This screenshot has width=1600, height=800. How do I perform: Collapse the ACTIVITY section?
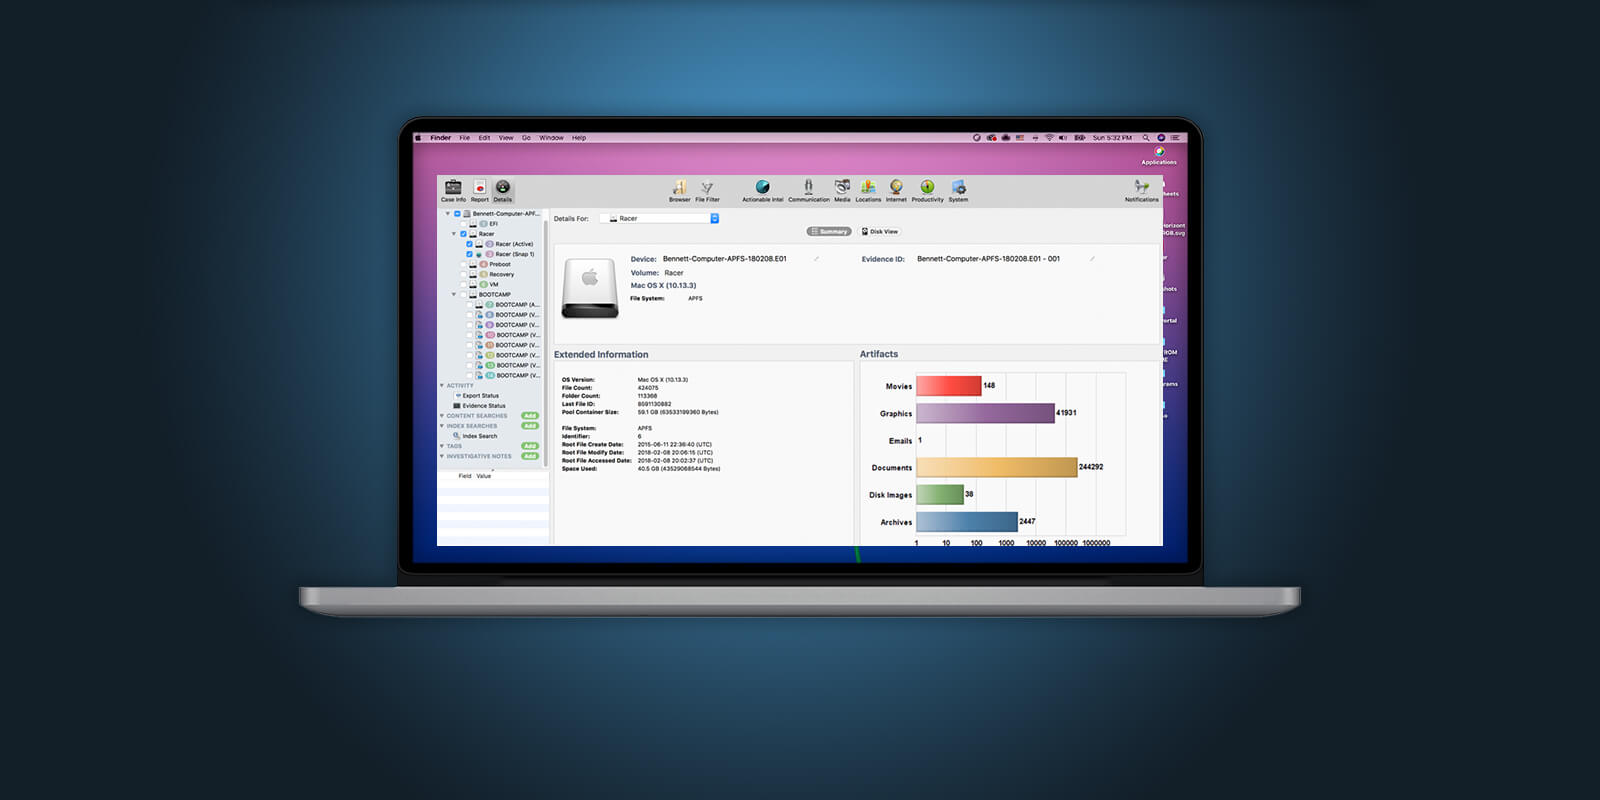point(442,385)
